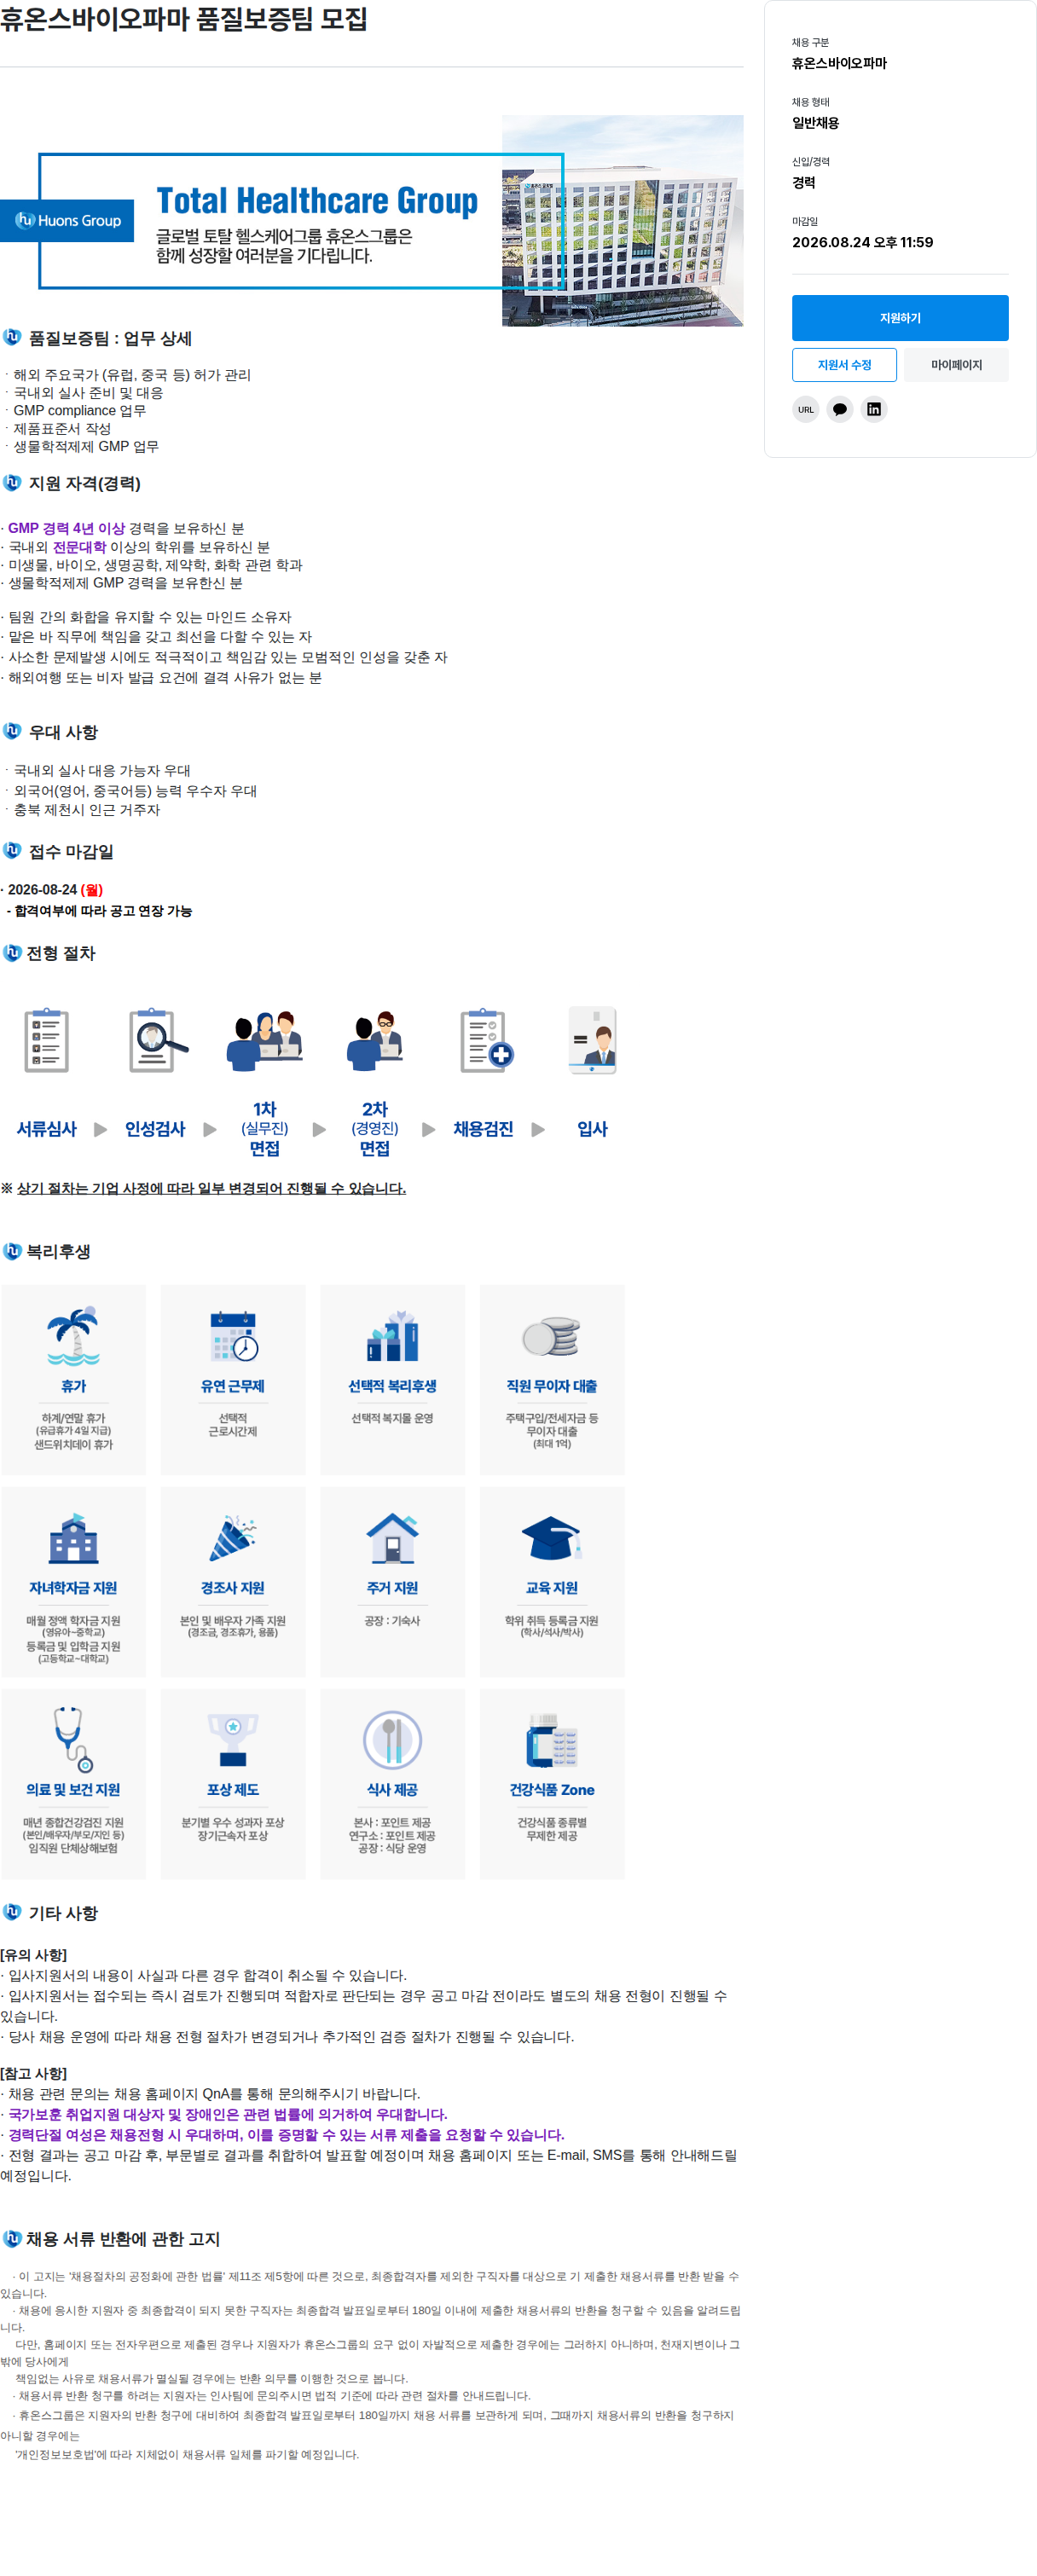Click the GMP compliance 업무 line

pyautogui.click(x=79, y=410)
